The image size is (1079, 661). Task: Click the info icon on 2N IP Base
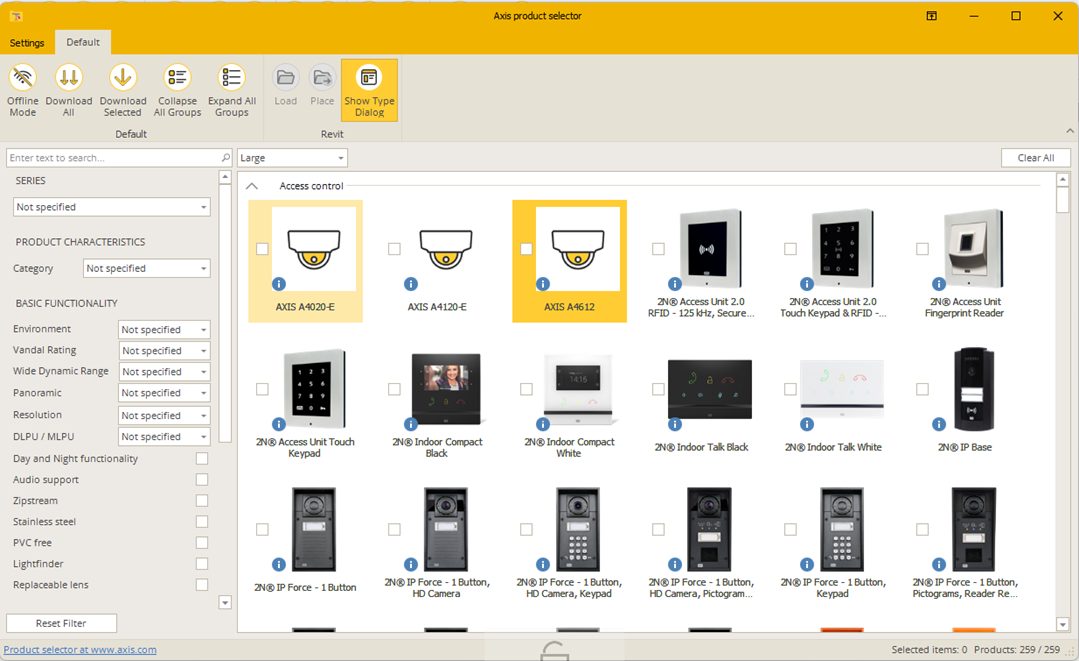[x=939, y=424]
